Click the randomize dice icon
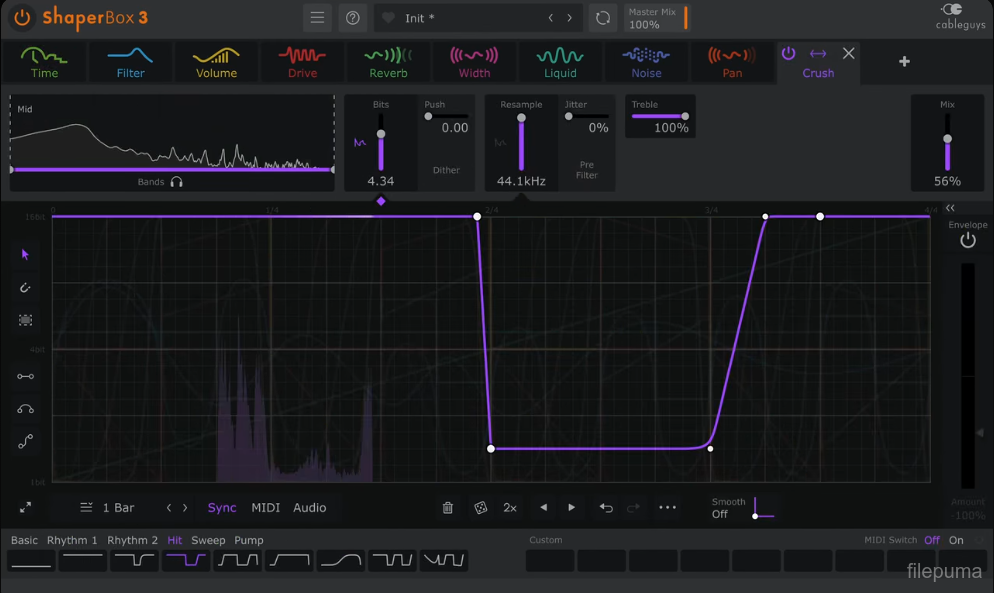This screenshot has height=593, width=994. (x=480, y=508)
